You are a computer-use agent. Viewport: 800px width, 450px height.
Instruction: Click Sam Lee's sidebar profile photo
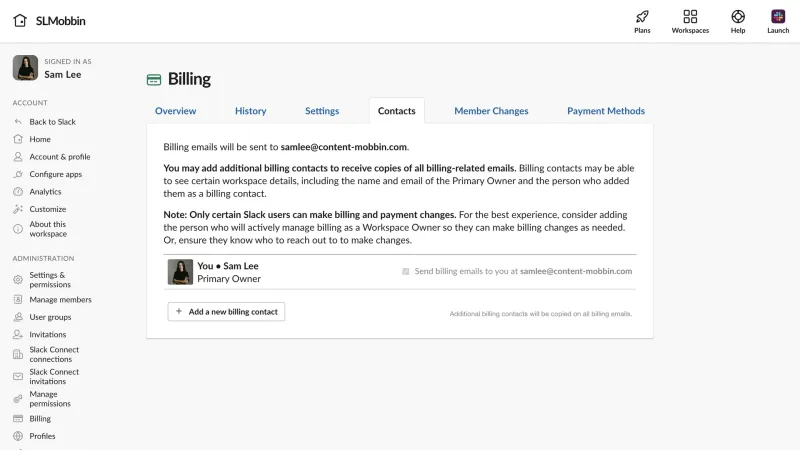pyautogui.click(x=25, y=68)
